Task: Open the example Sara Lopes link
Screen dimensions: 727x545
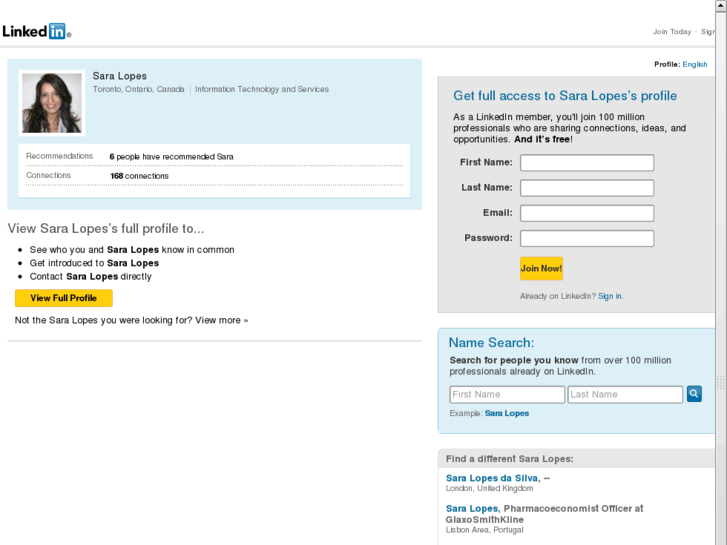Action: tap(507, 413)
